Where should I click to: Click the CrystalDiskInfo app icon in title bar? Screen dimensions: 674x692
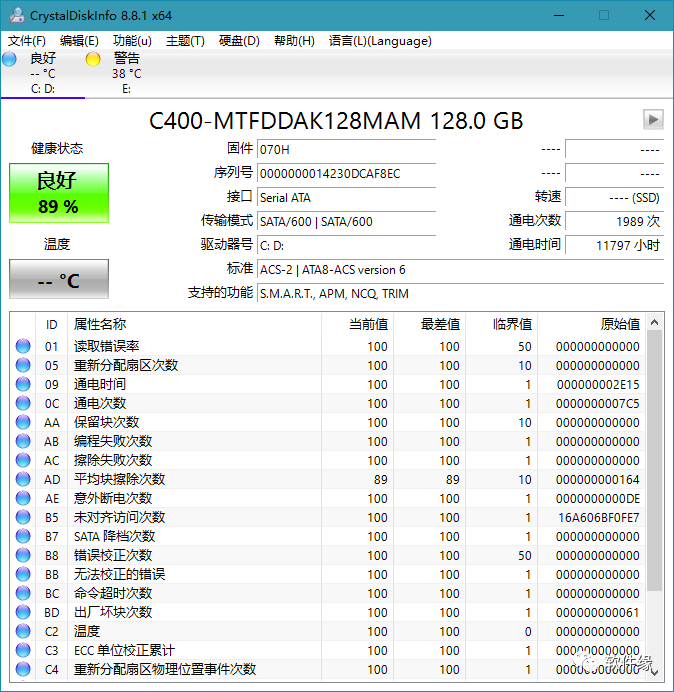click(17, 15)
